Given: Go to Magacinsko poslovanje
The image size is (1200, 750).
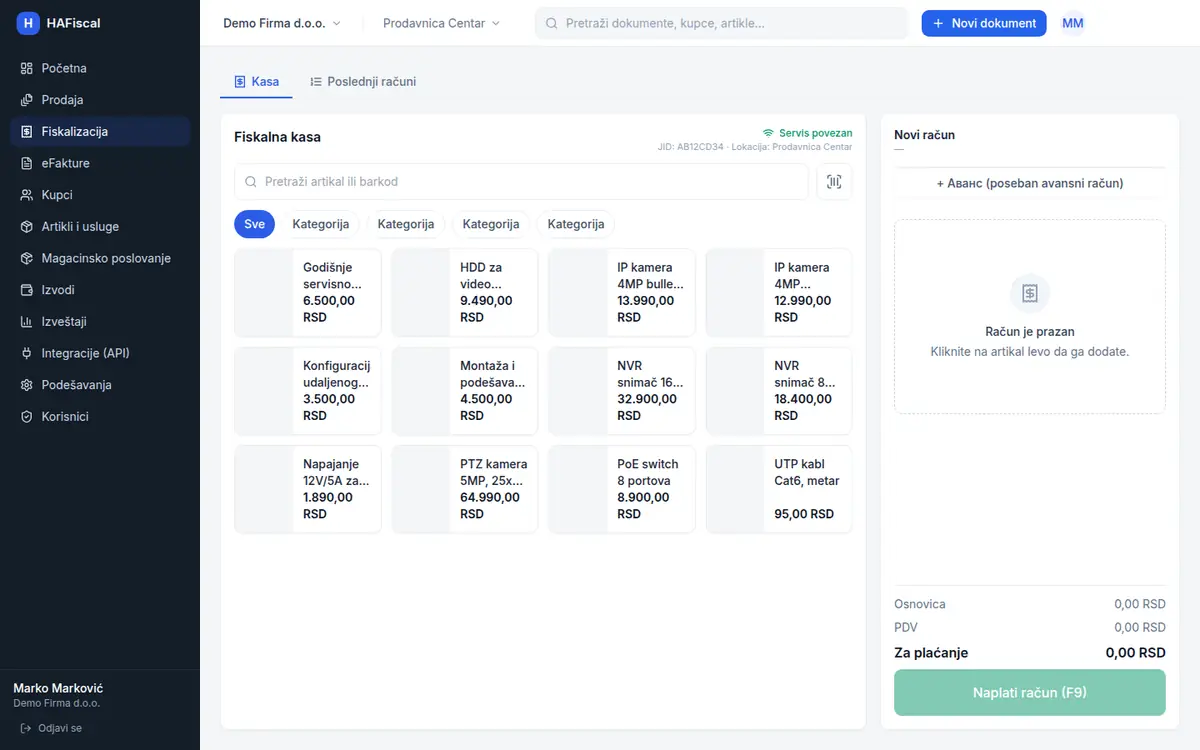Looking at the screenshot, I should (x=100, y=258).
